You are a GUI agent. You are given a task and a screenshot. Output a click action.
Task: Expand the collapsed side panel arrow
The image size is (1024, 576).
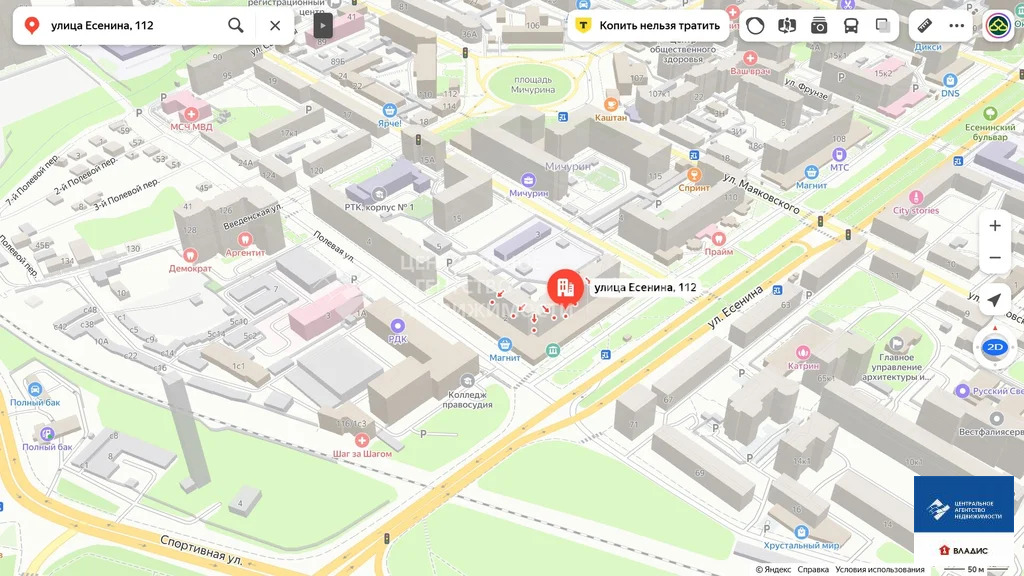pyautogui.click(x=323, y=25)
